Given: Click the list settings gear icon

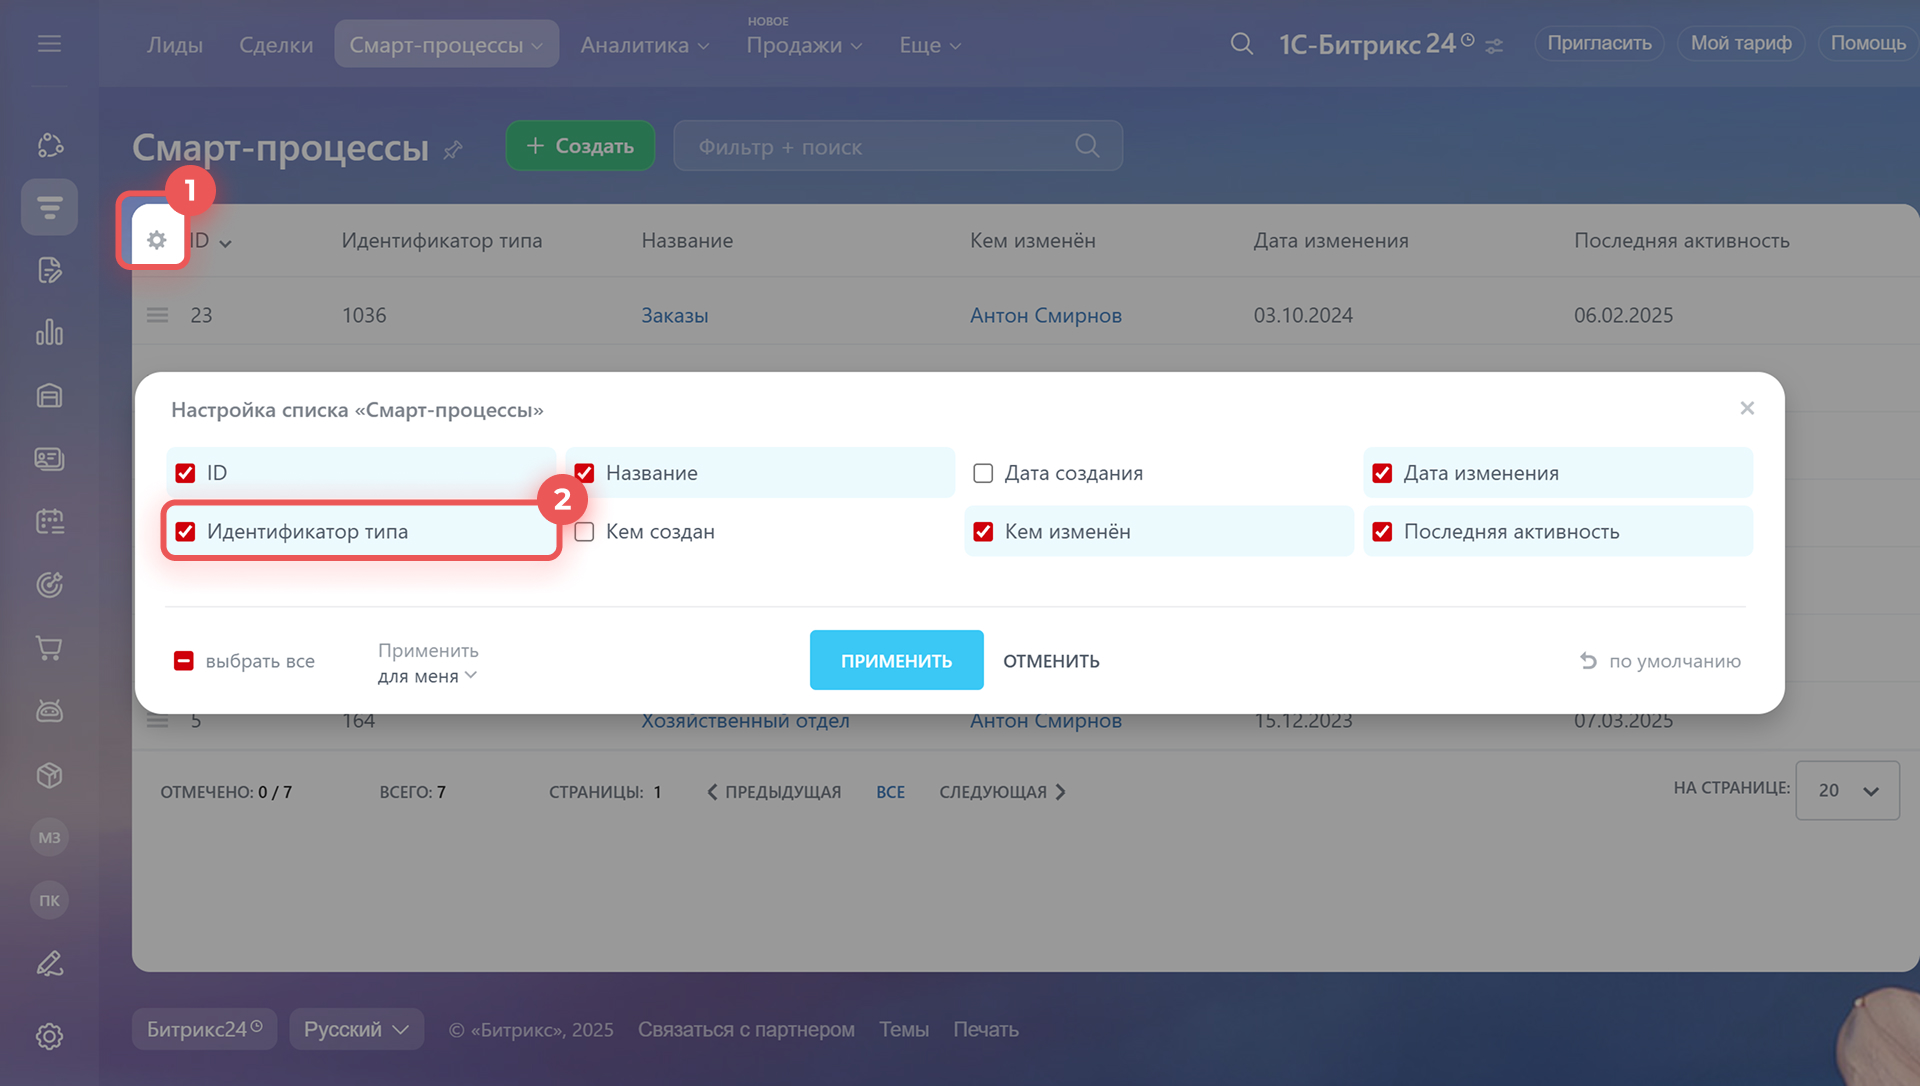Looking at the screenshot, I should coord(156,240).
